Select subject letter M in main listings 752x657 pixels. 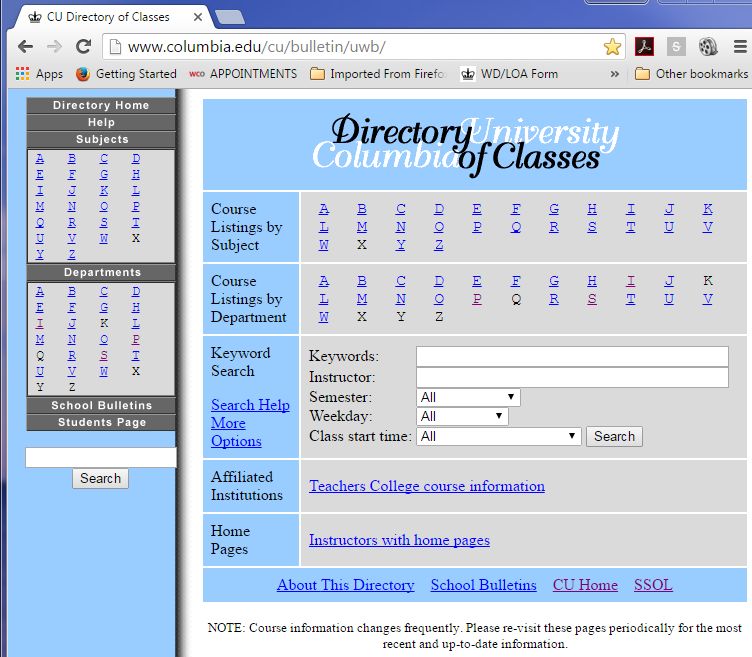(362, 227)
